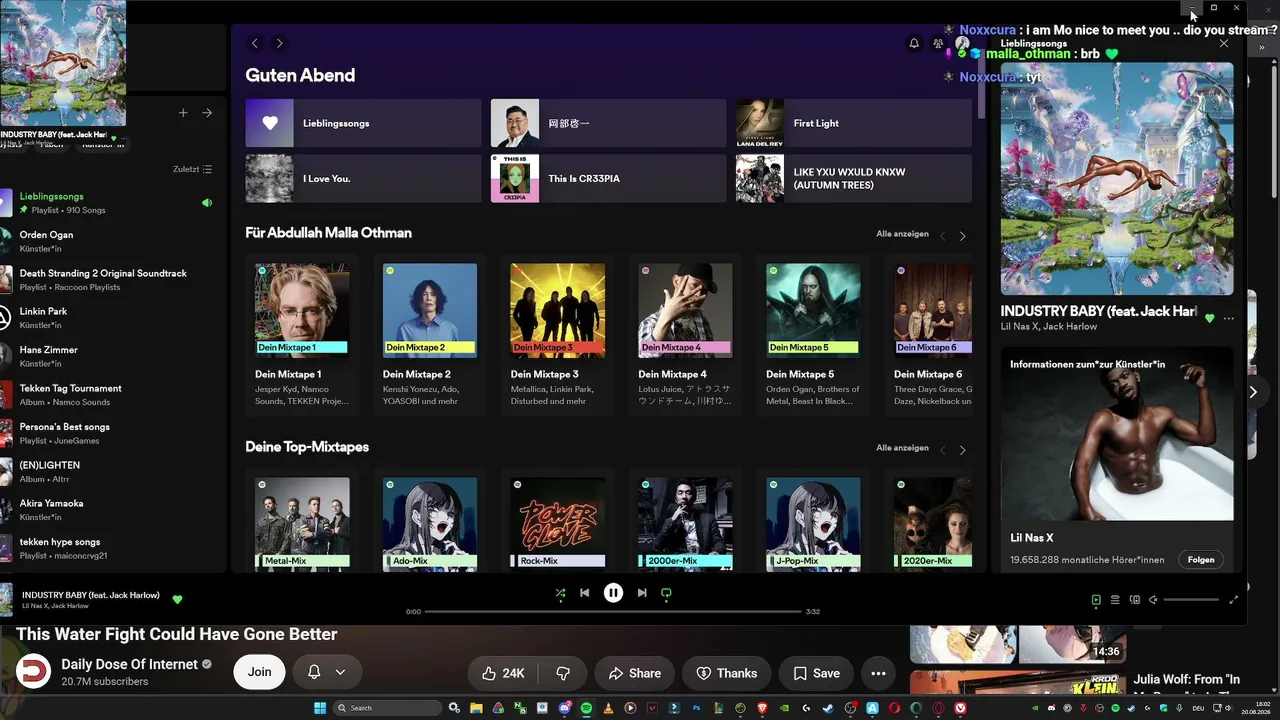Viewport: 1280px width, 720px height.
Task: Show previous mixtapes in Für Abdullah section
Action: (942, 236)
